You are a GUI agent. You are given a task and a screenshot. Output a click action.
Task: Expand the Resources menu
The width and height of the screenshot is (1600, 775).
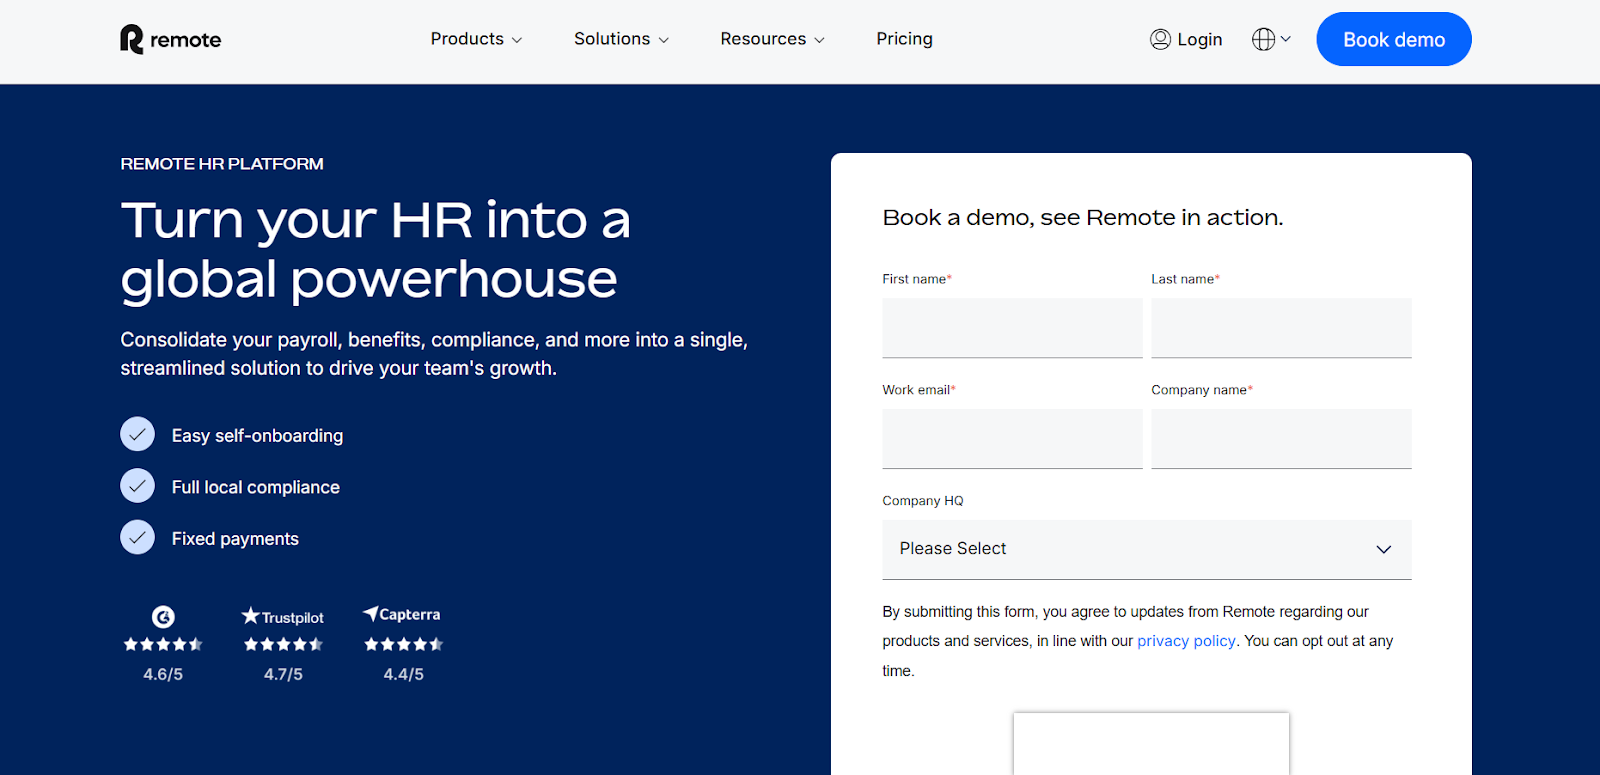tap(772, 39)
